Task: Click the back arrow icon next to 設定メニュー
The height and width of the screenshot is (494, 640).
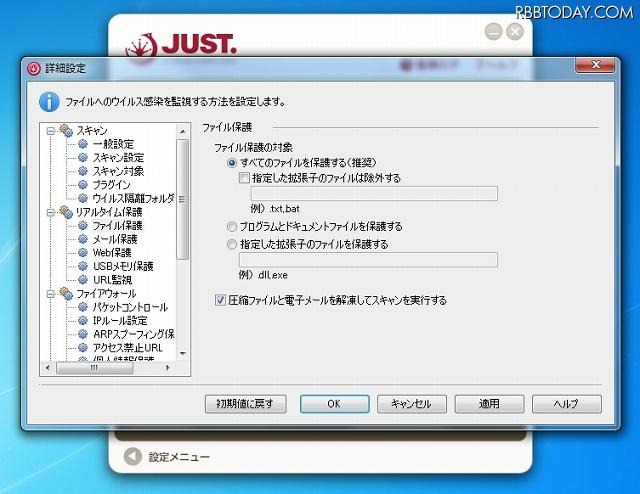Action: pos(132,456)
